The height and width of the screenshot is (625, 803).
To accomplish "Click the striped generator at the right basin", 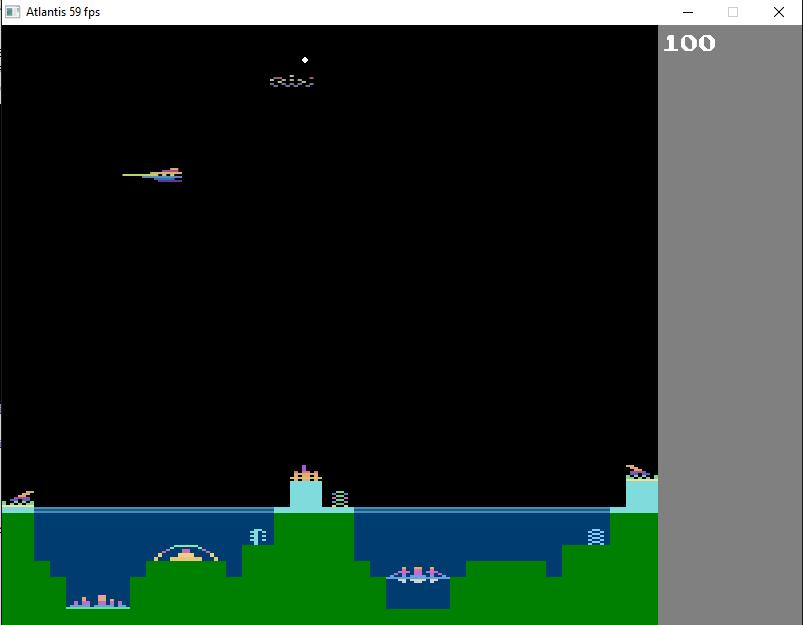I will [596, 537].
